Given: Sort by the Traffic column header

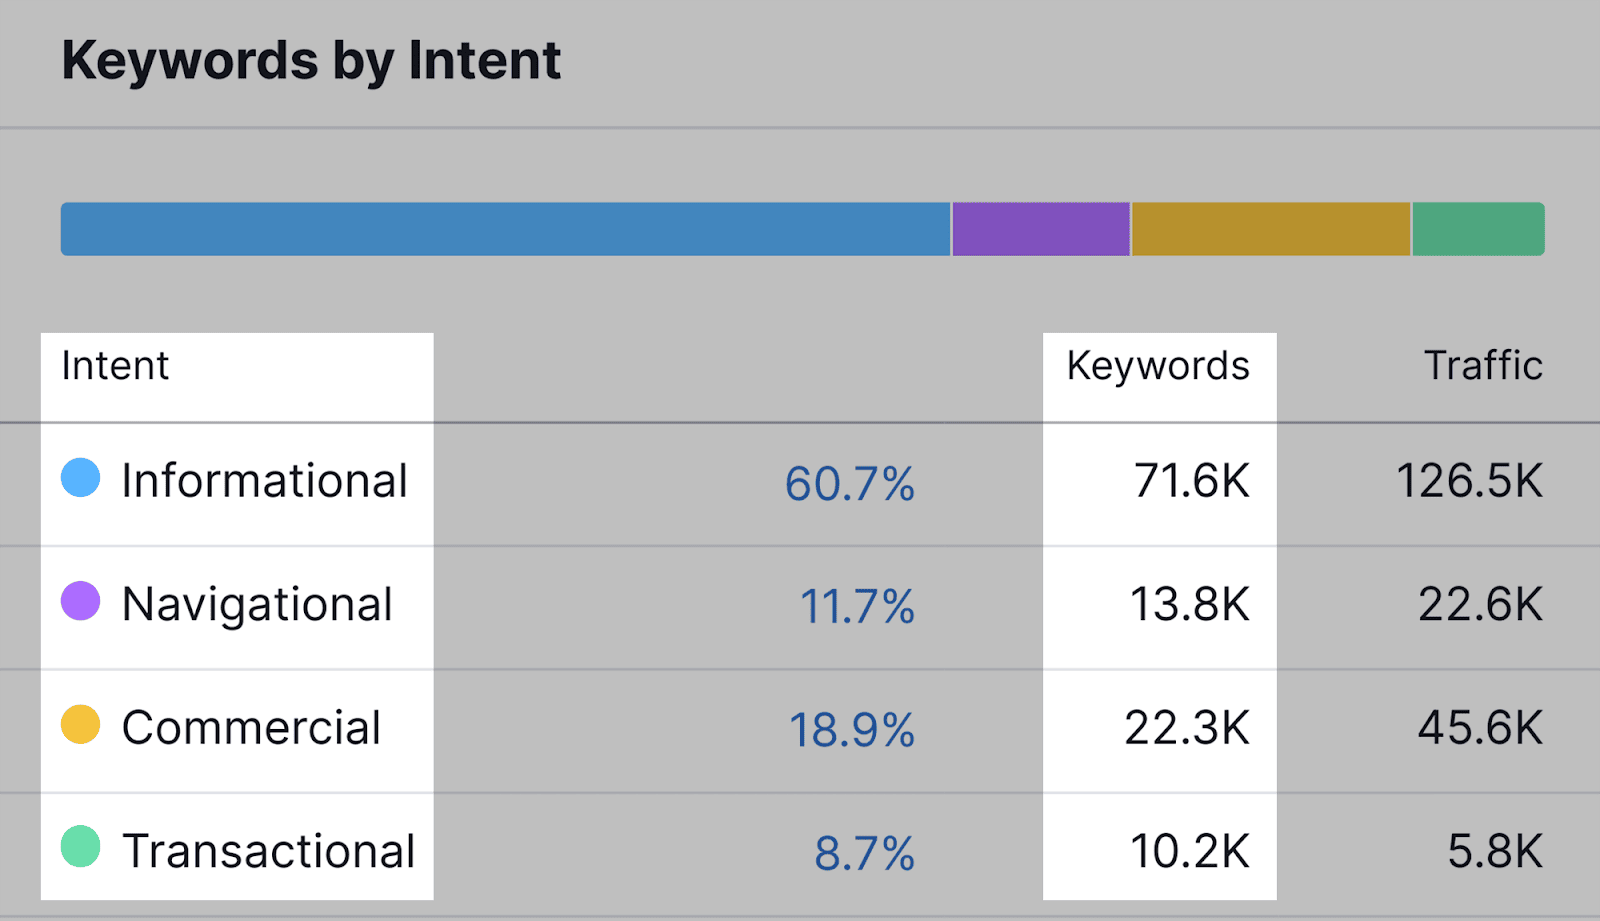Looking at the screenshot, I should coord(1483,366).
